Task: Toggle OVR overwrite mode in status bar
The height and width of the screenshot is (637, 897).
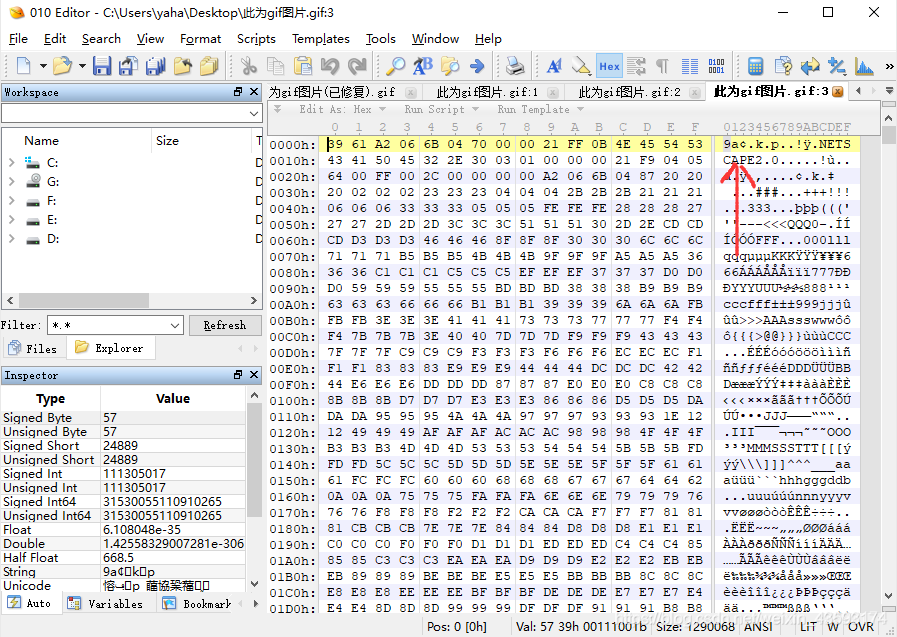Action: (x=861, y=627)
